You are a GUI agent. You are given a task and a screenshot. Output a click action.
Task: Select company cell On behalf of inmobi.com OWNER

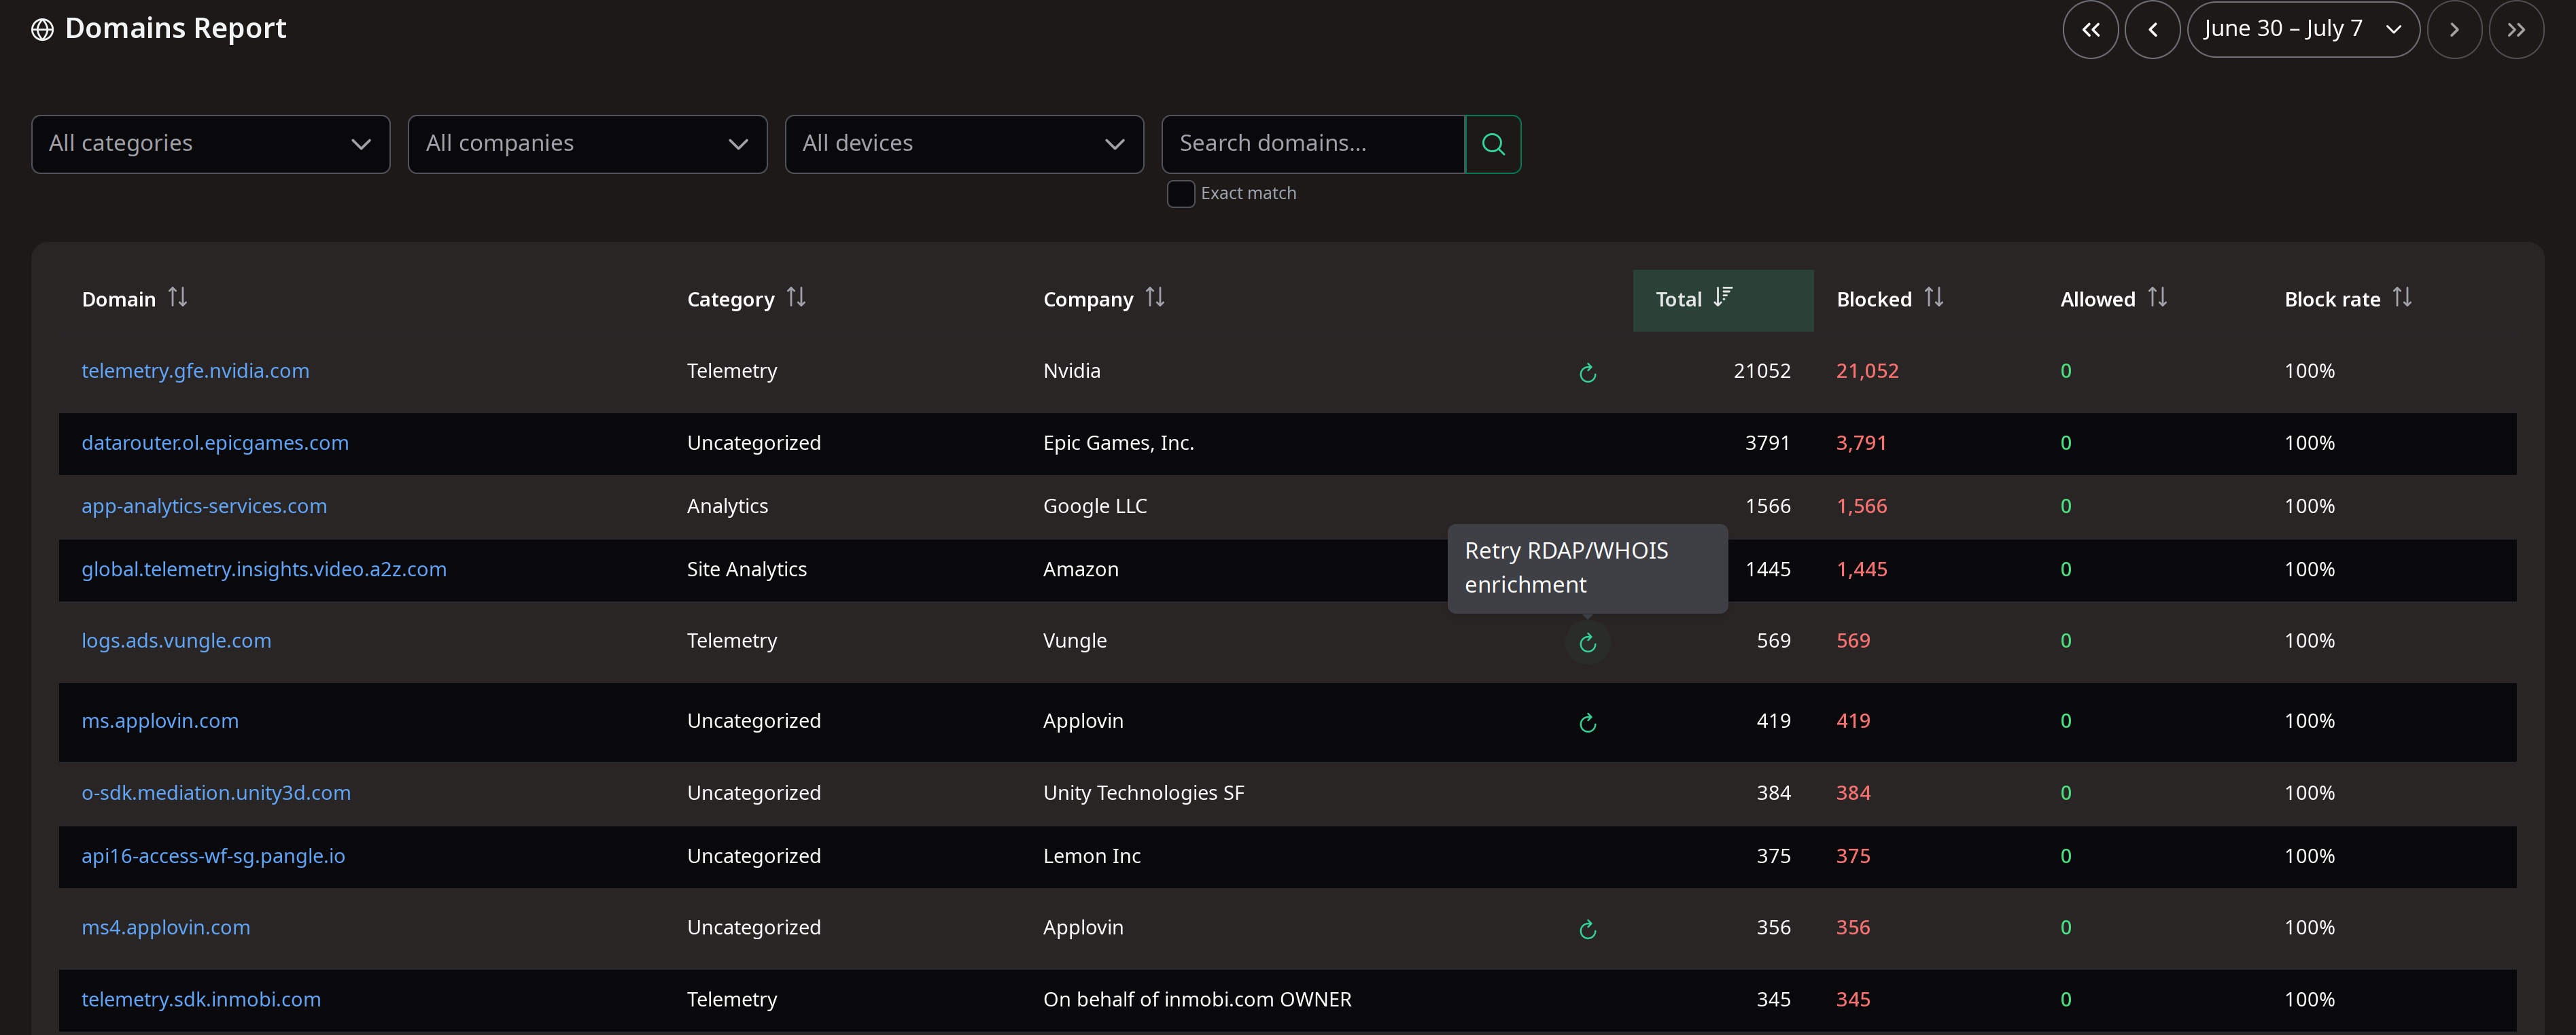click(x=1197, y=1000)
